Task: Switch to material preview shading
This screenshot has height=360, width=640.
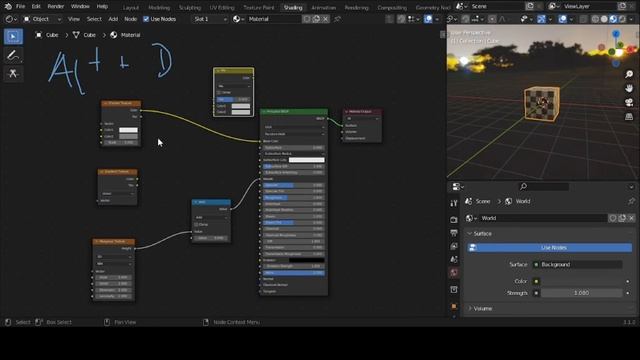Action: point(613,19)
